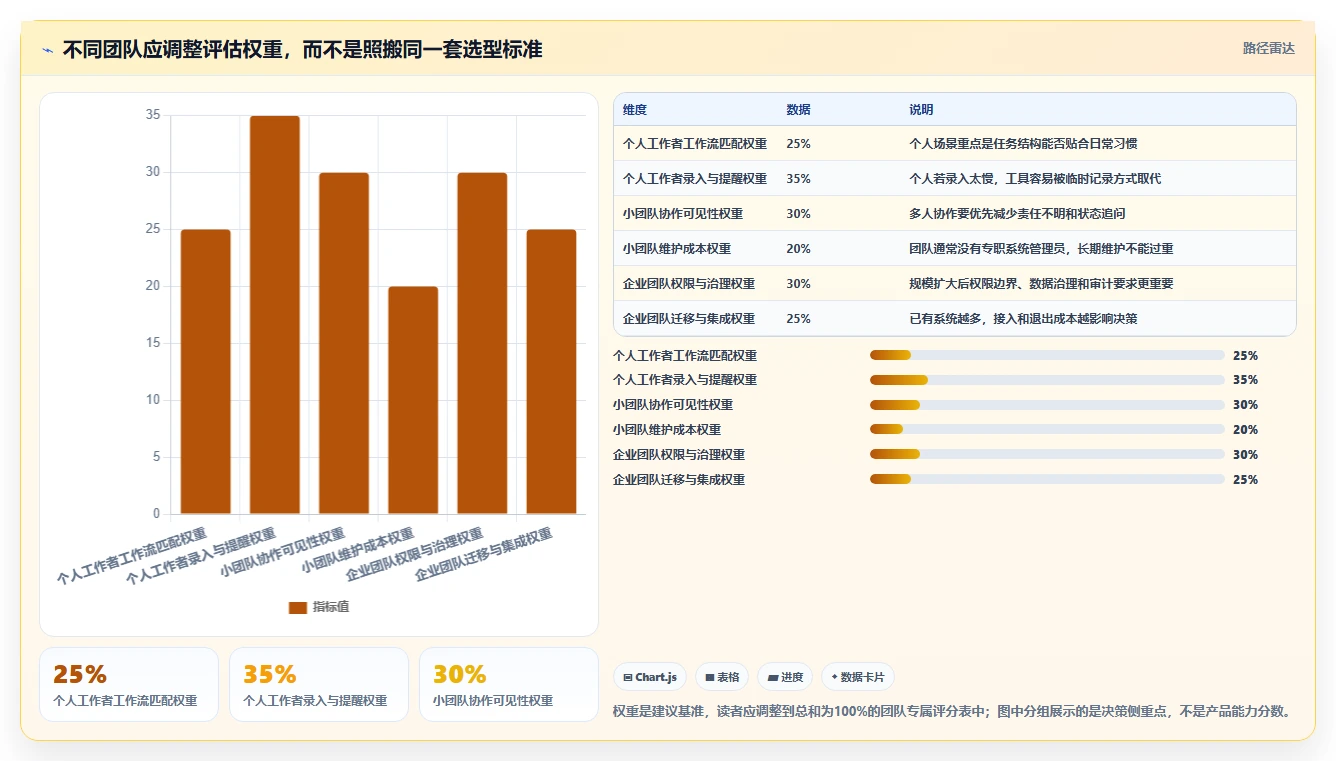Viewport: 1336px width, 761px height.
Task: Click the Chart.js chip
Action: click(x=650, y=677)
